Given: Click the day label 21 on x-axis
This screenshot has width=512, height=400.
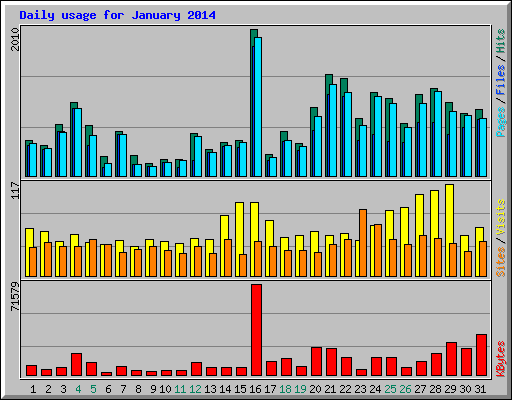Looking at the screenshot, I should [330, 389].
